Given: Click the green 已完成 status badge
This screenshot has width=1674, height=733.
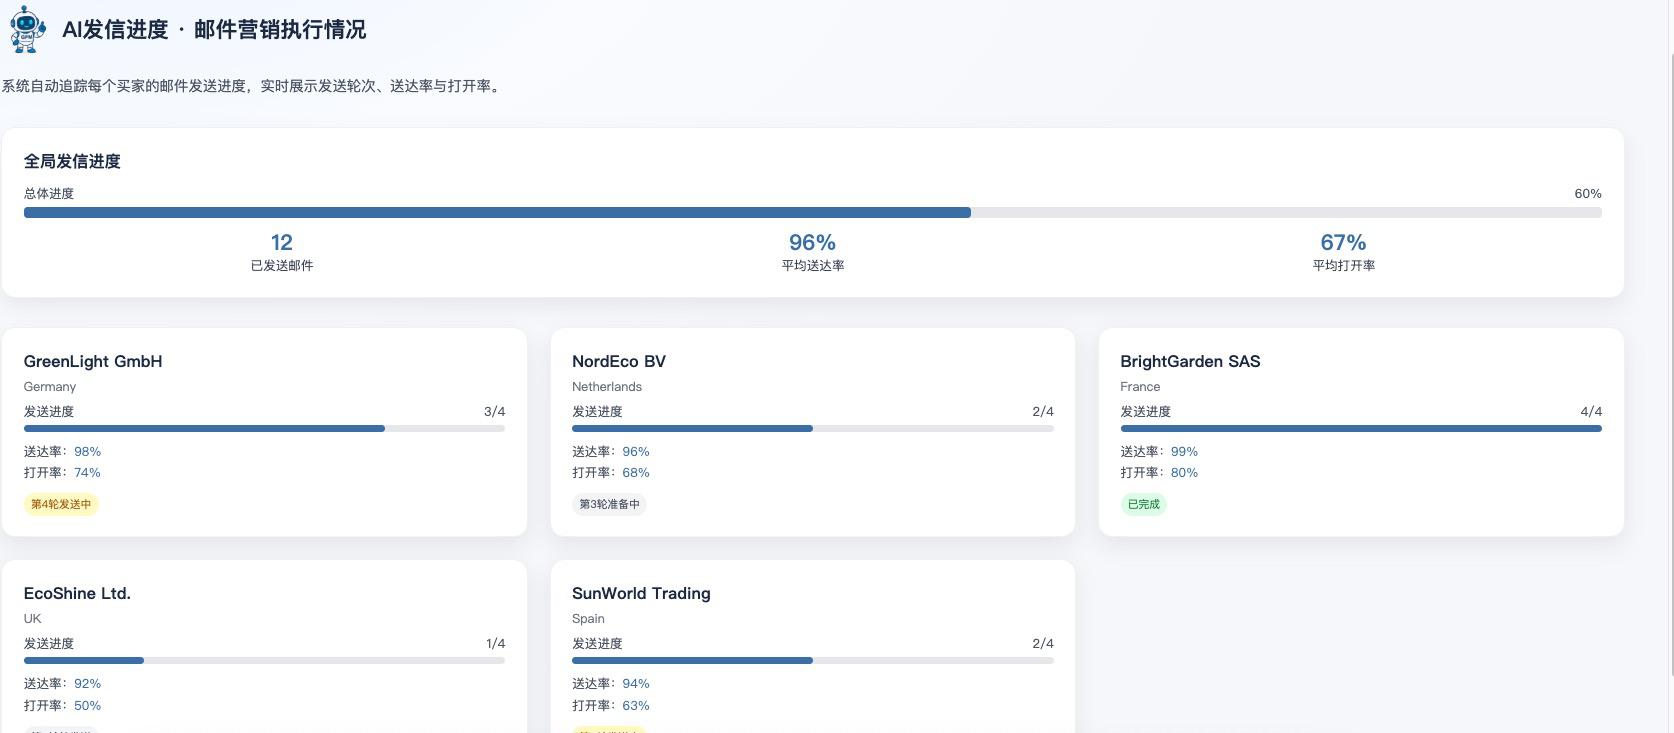Looking at the screenshot, I should (x=1143, y=505).
